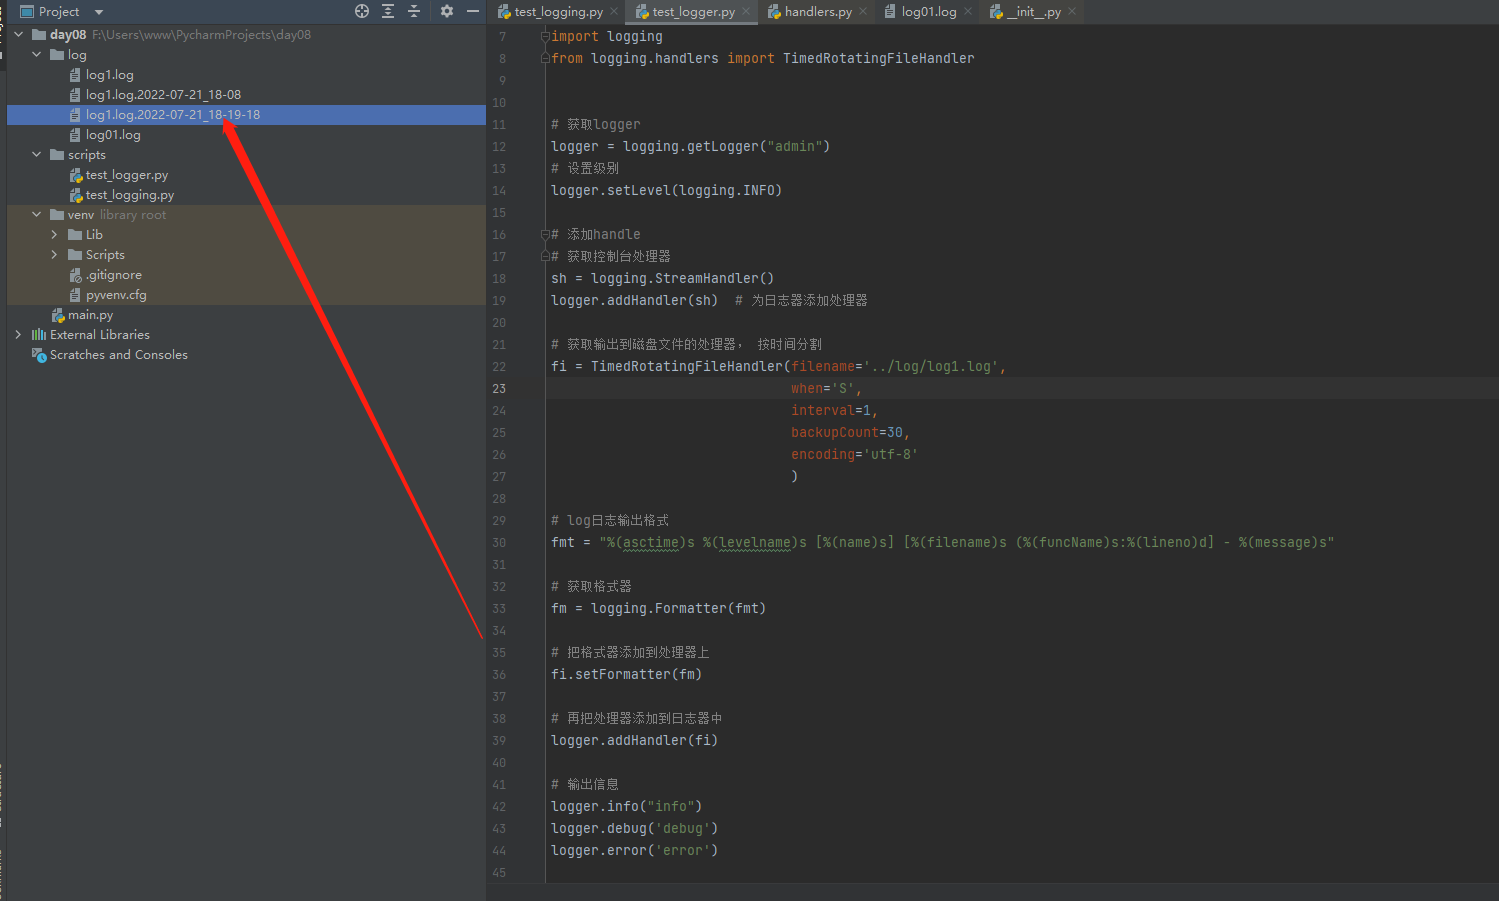Viewport: 1499px width, 901px height.
Task: Select the log folder in project tree
Action: 77,55
